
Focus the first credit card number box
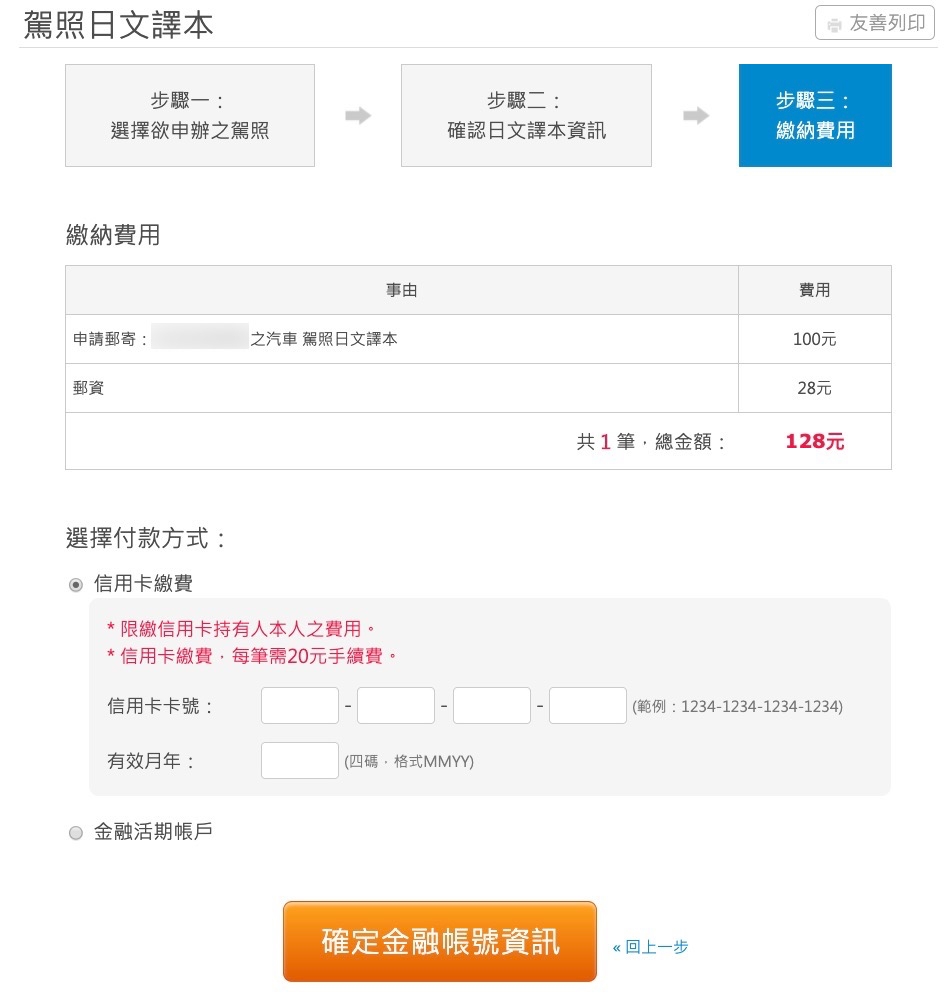point(300,706)
